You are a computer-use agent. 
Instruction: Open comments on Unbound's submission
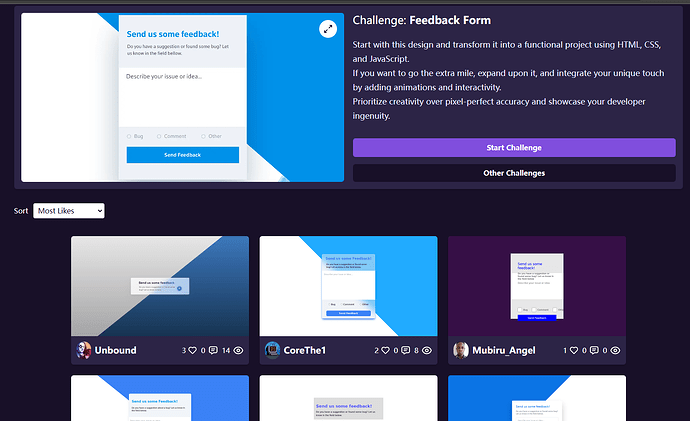(213, 351)
